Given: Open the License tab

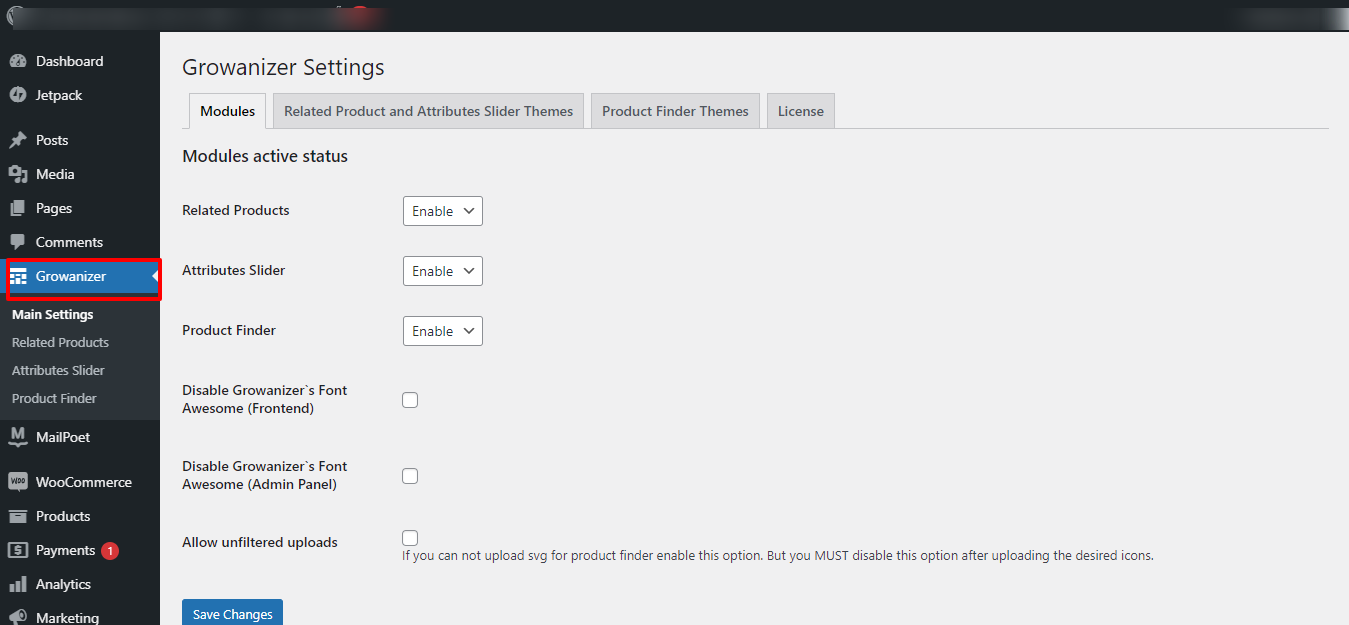Looking at the screenshot, I should pos(800,110).
